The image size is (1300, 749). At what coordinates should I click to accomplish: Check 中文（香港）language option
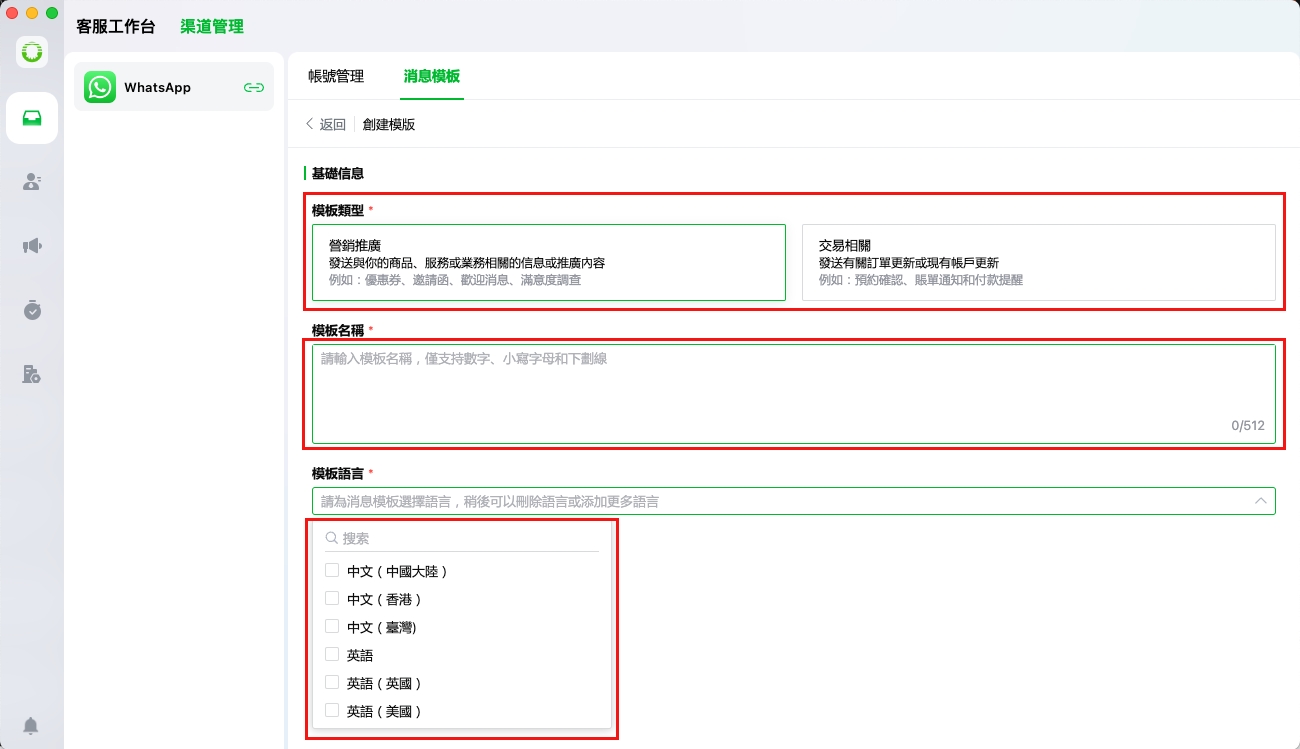(x=332, y=599)
